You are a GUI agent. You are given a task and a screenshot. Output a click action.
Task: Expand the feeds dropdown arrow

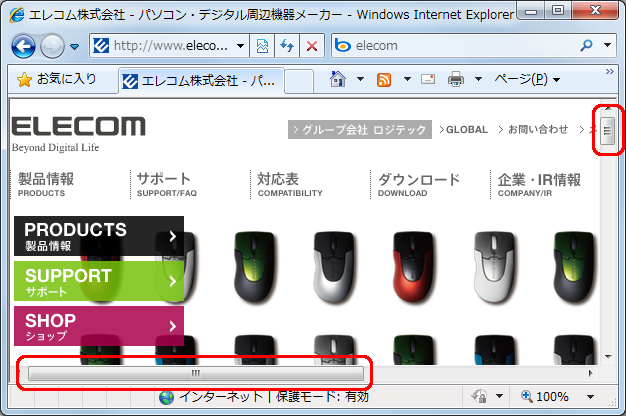pos(407,79)
